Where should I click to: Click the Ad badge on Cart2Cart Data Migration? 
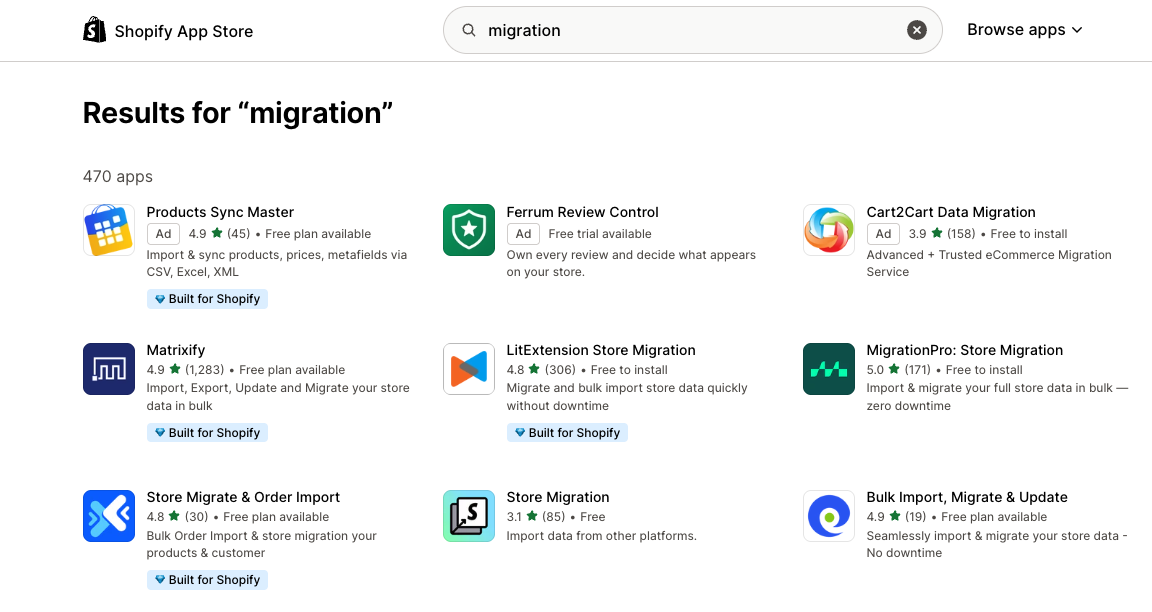883,234
